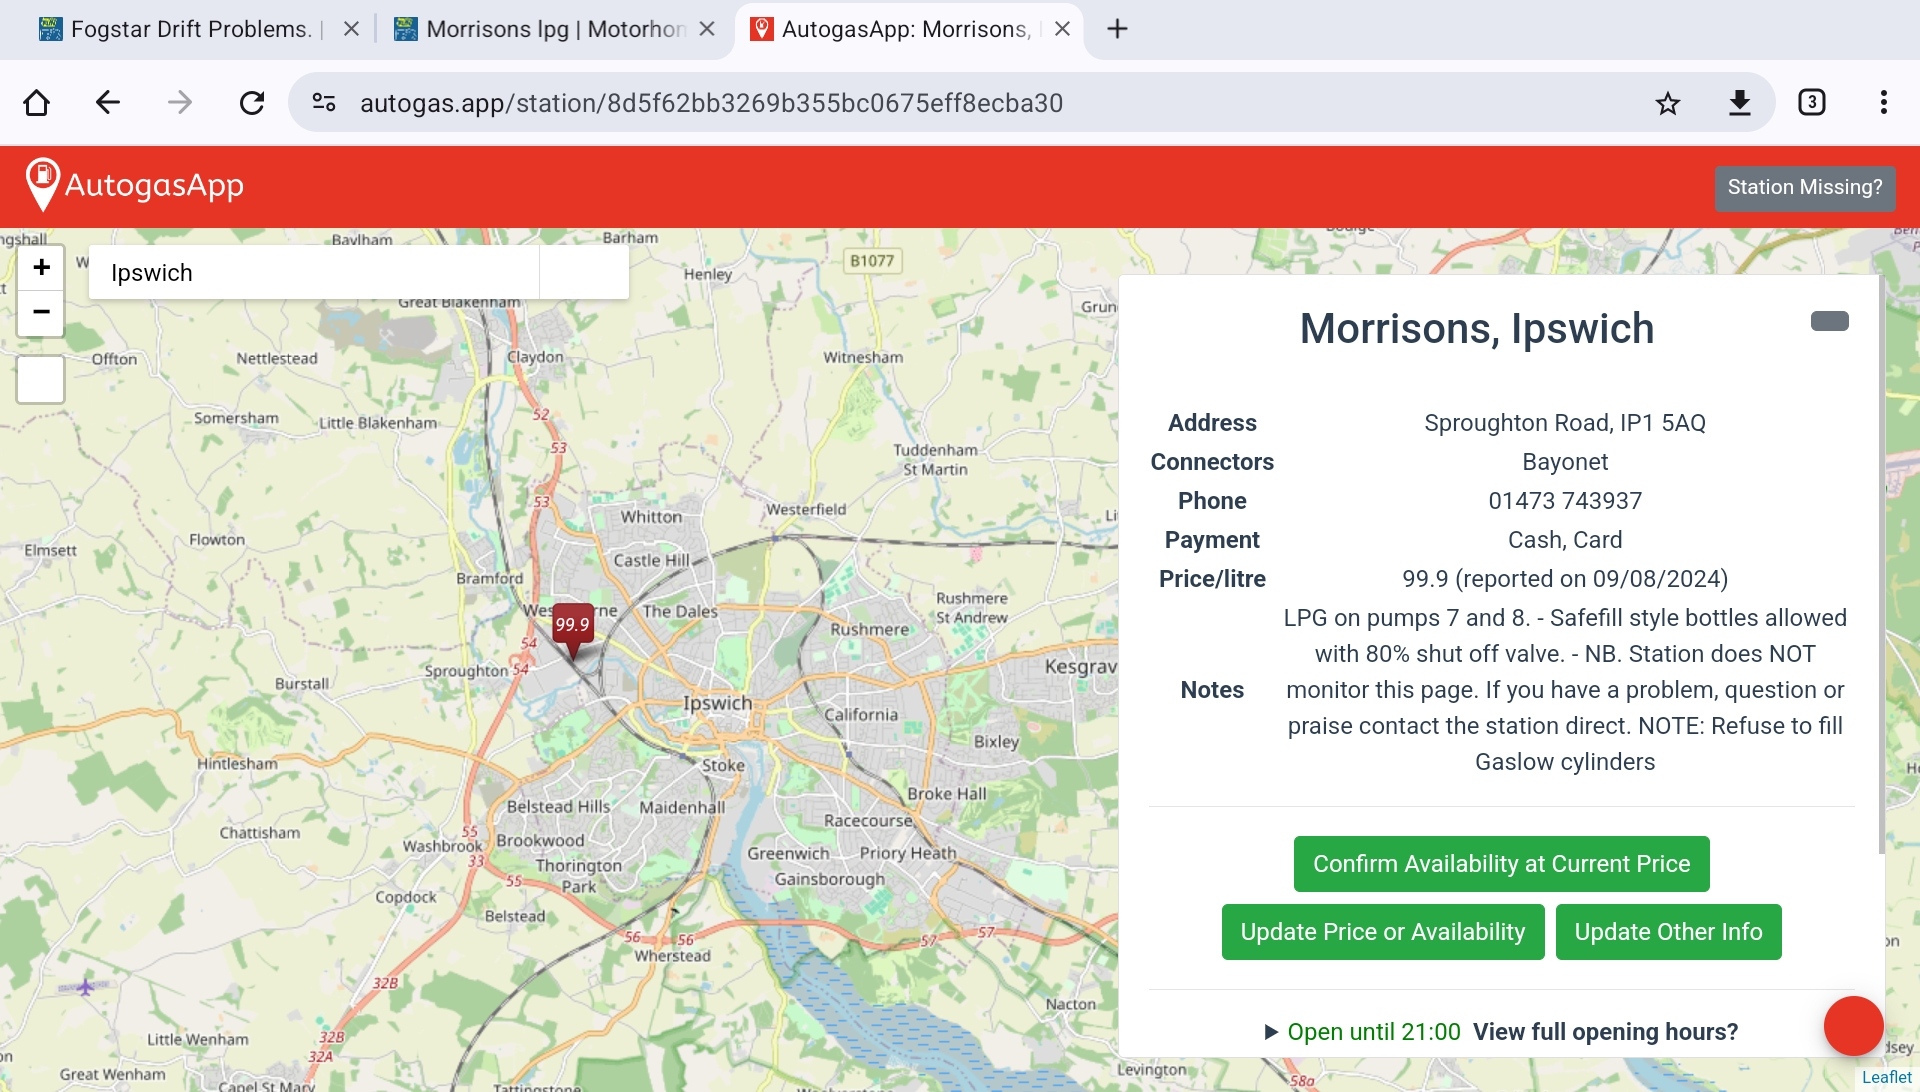1920x1092 pixels.
Task: Click the browser bookmark star icon
Action: (x=1667, y=104)
